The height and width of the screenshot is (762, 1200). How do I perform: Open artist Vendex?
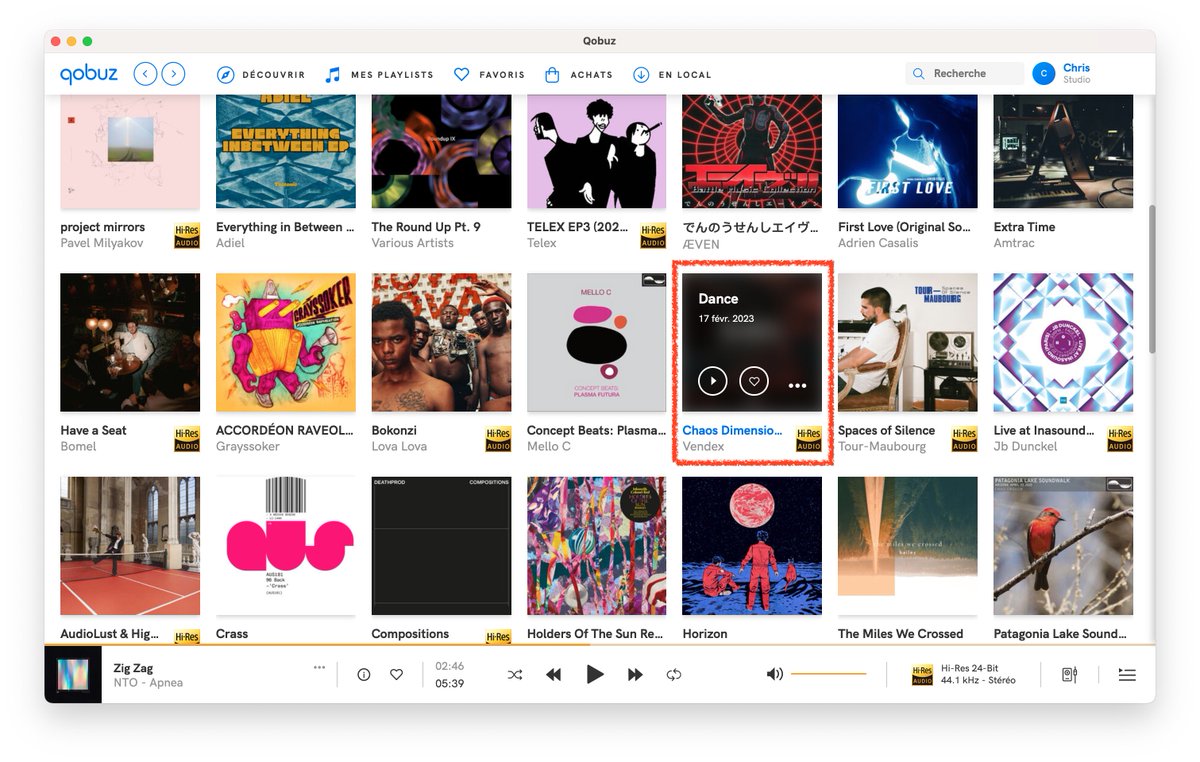703,447
